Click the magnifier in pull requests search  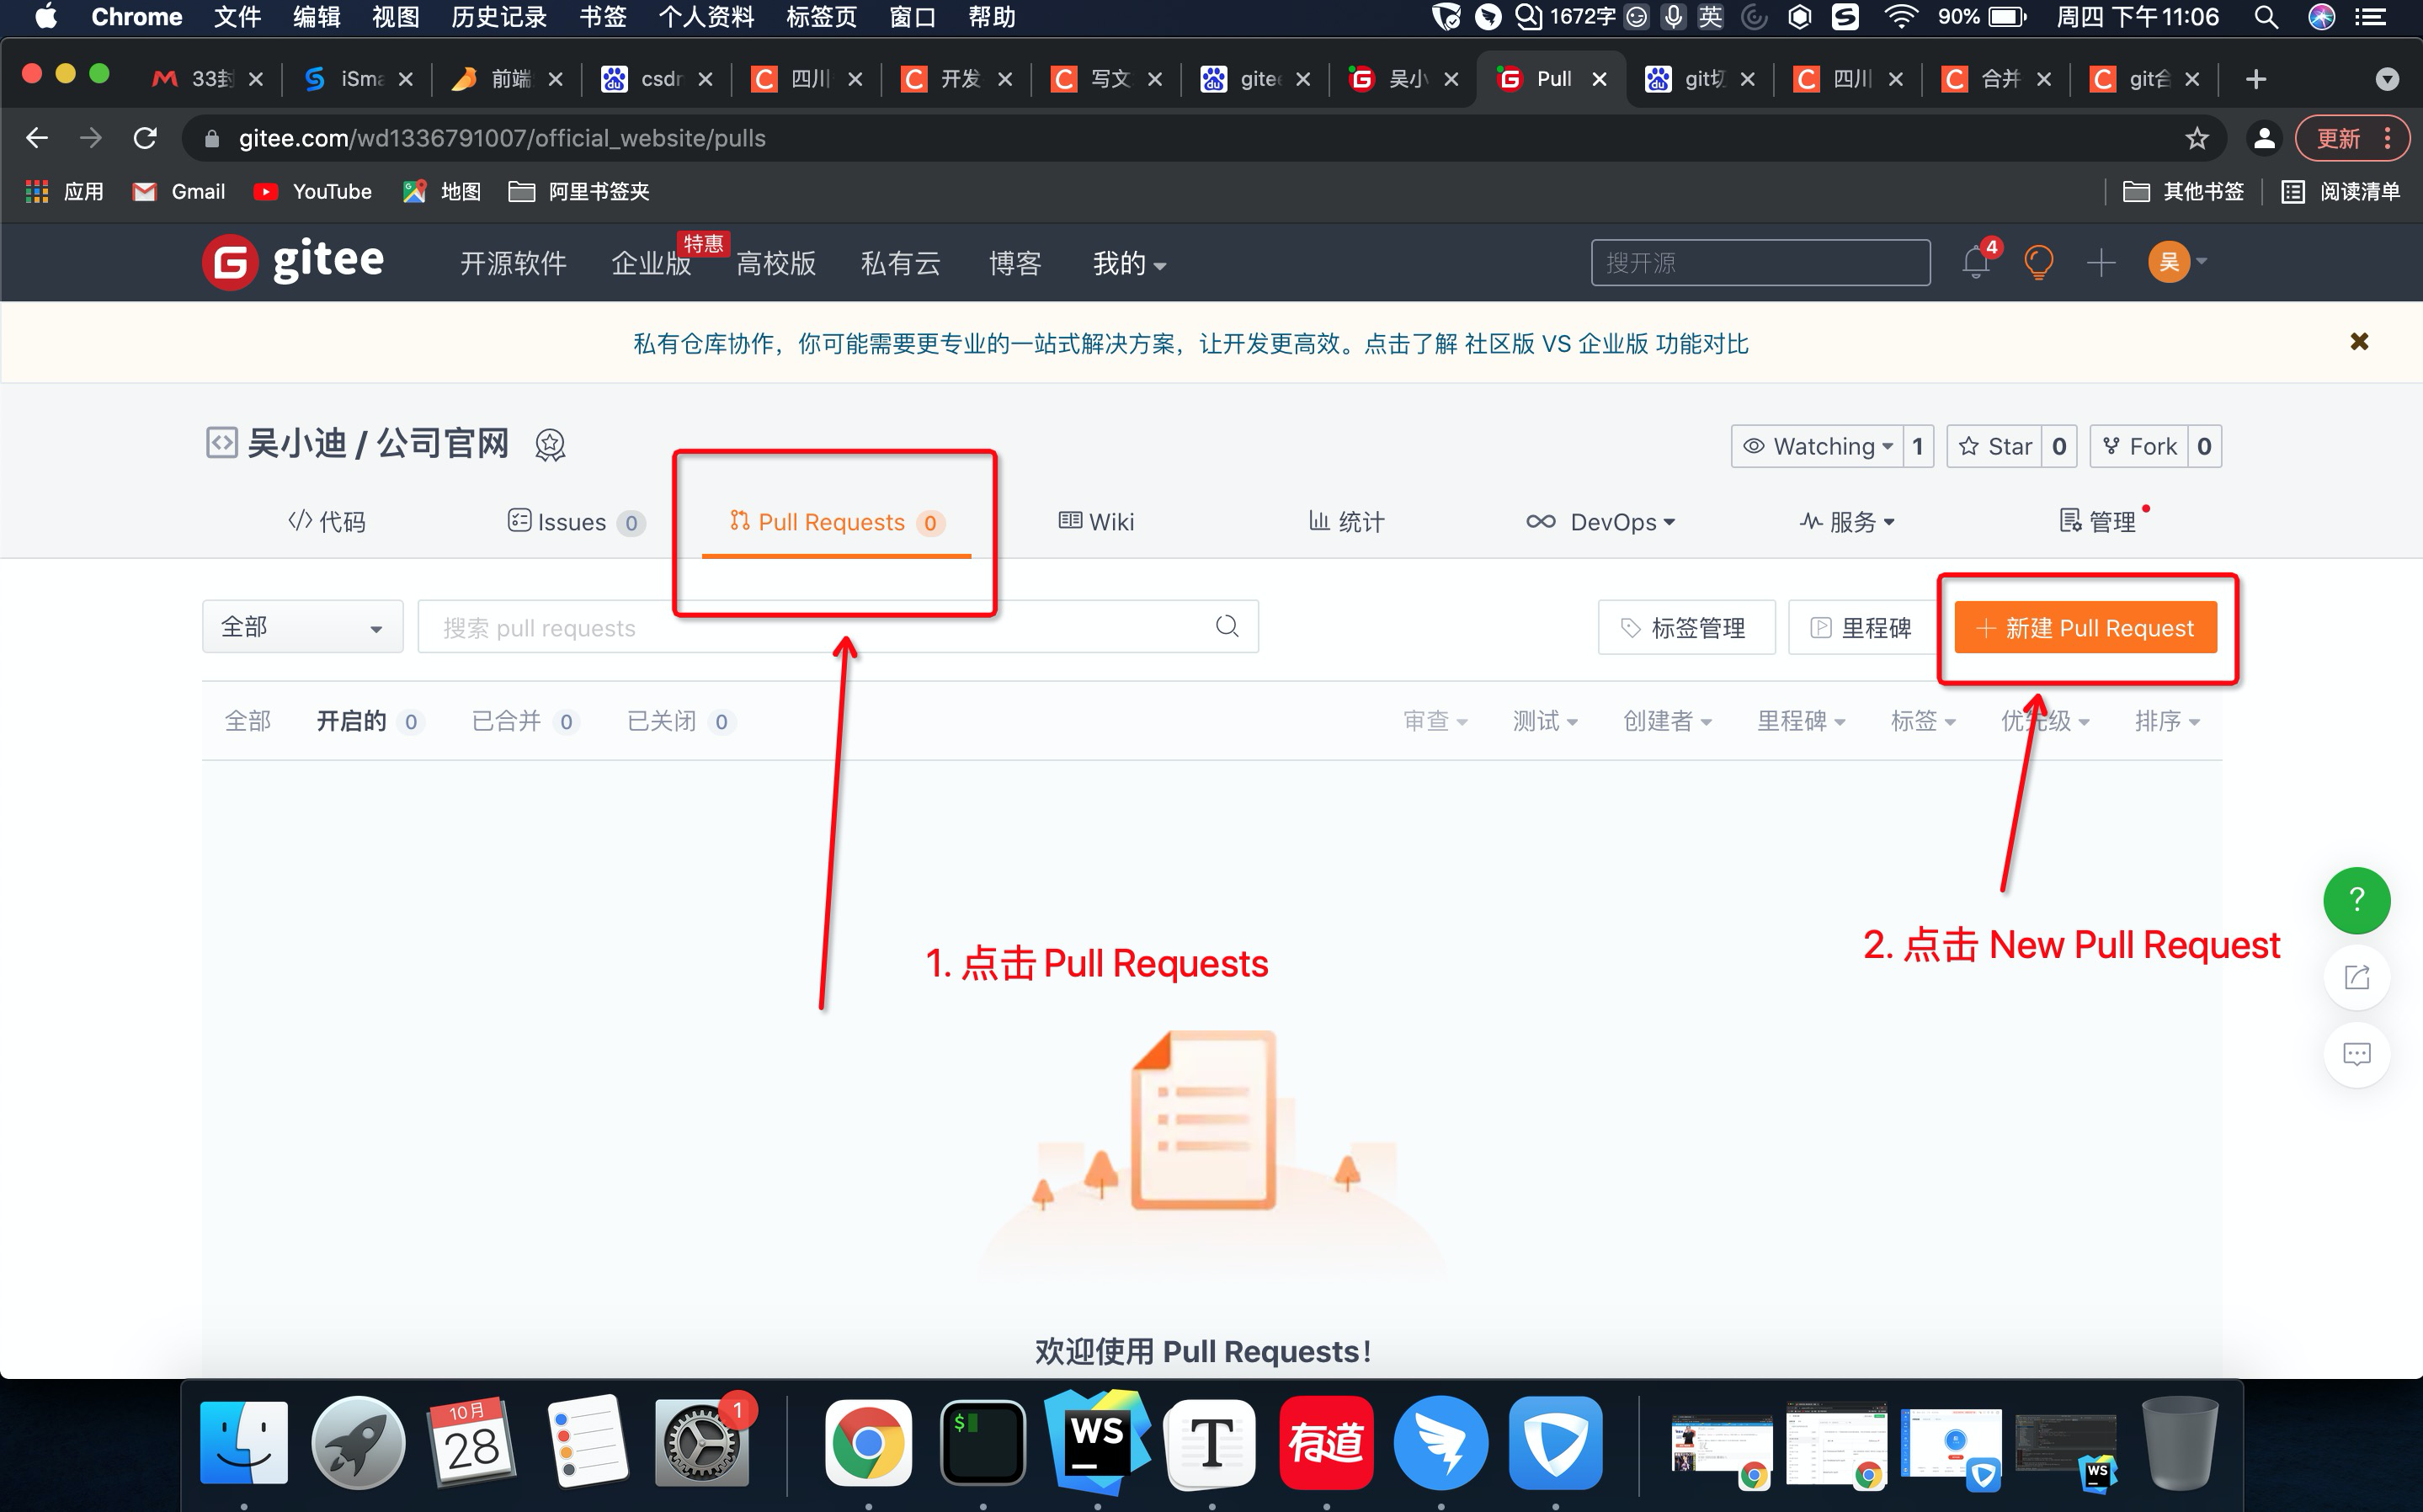pos(1226,626)
